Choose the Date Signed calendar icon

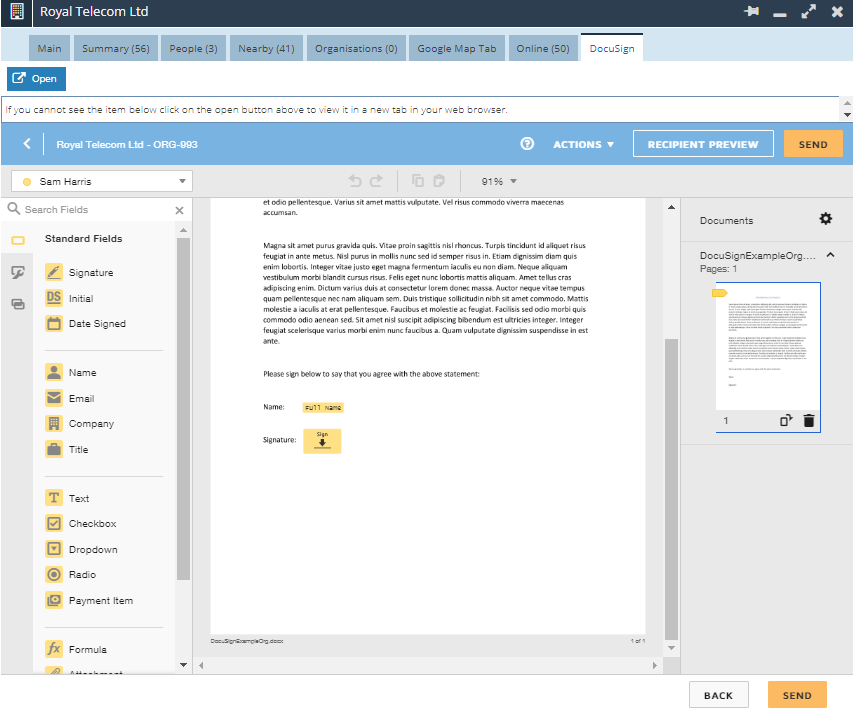(54, 324)
